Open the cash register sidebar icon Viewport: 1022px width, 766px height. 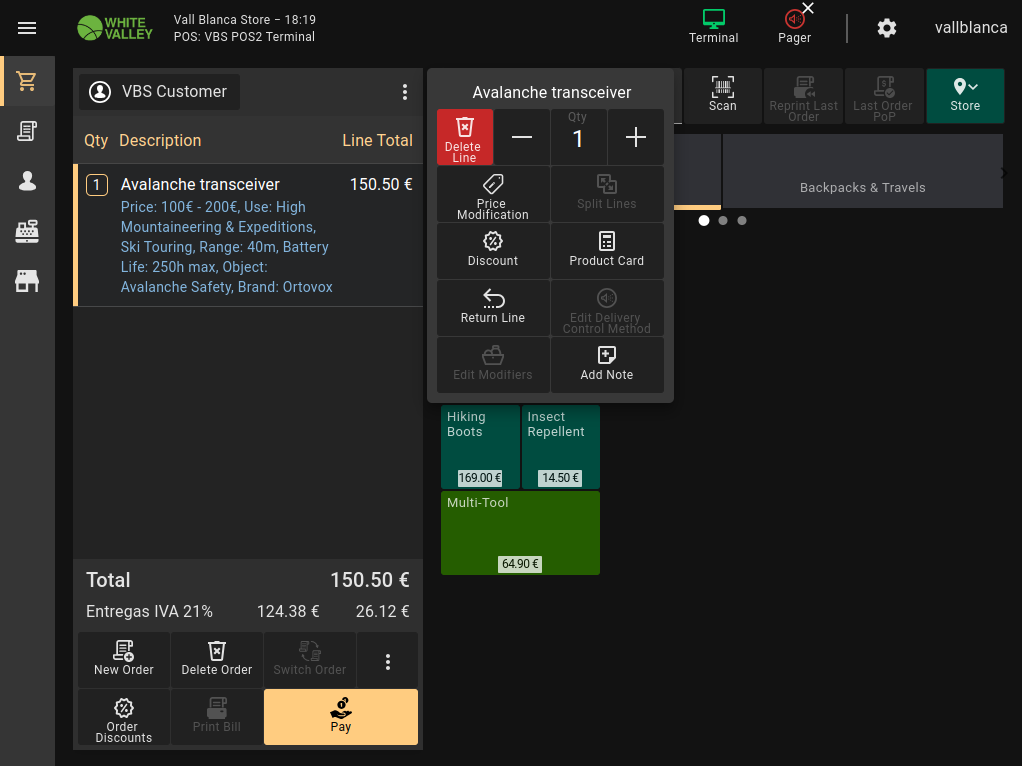(27, 231)
